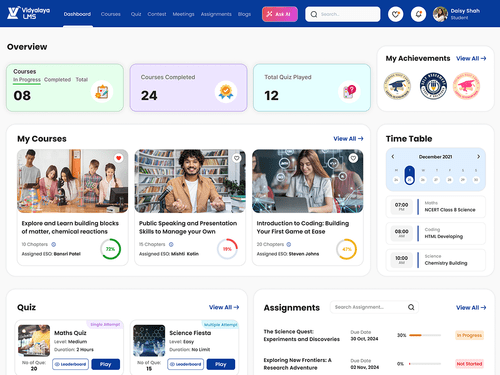Favorite the Public Speaking course heart

click(x=236, y=158)
